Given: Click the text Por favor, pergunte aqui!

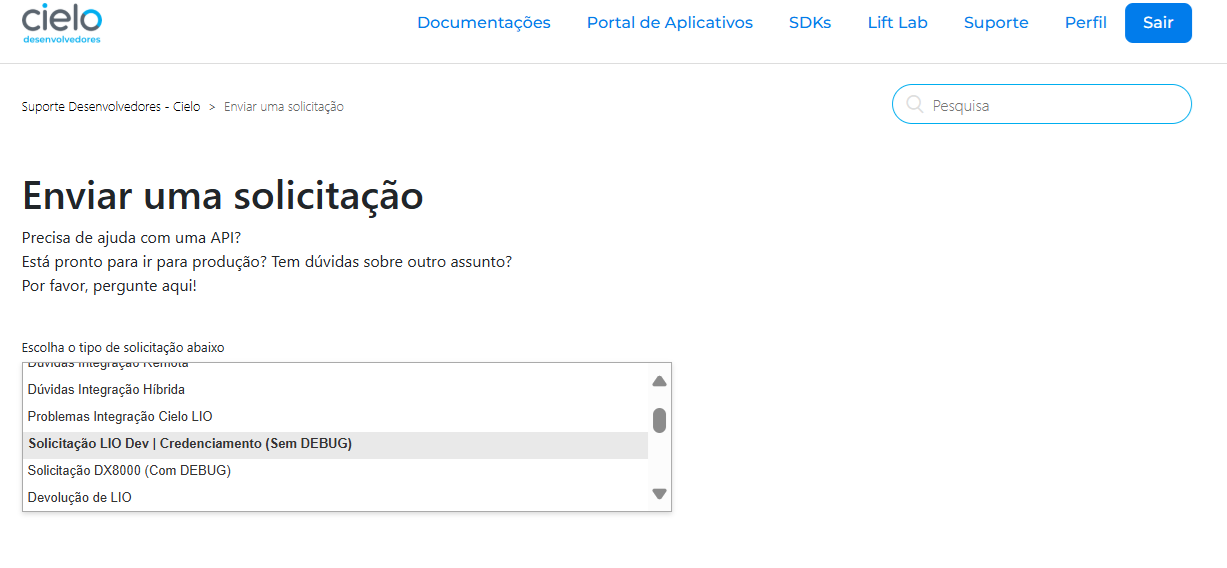Looking at the screenshot, I should point(109,286).
